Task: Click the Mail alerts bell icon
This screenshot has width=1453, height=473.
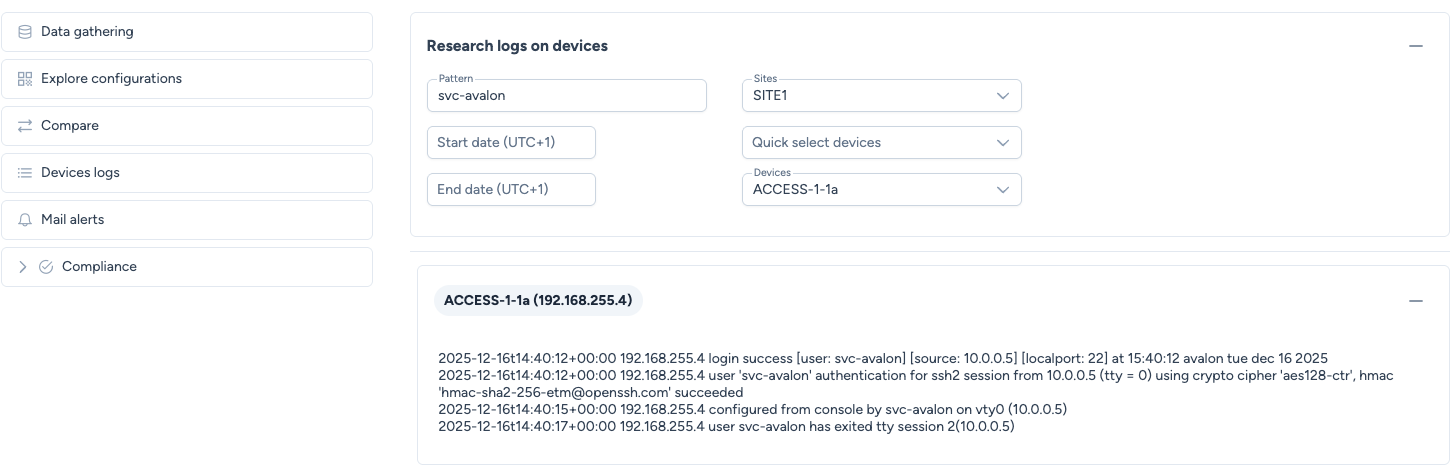Action: 25,220
